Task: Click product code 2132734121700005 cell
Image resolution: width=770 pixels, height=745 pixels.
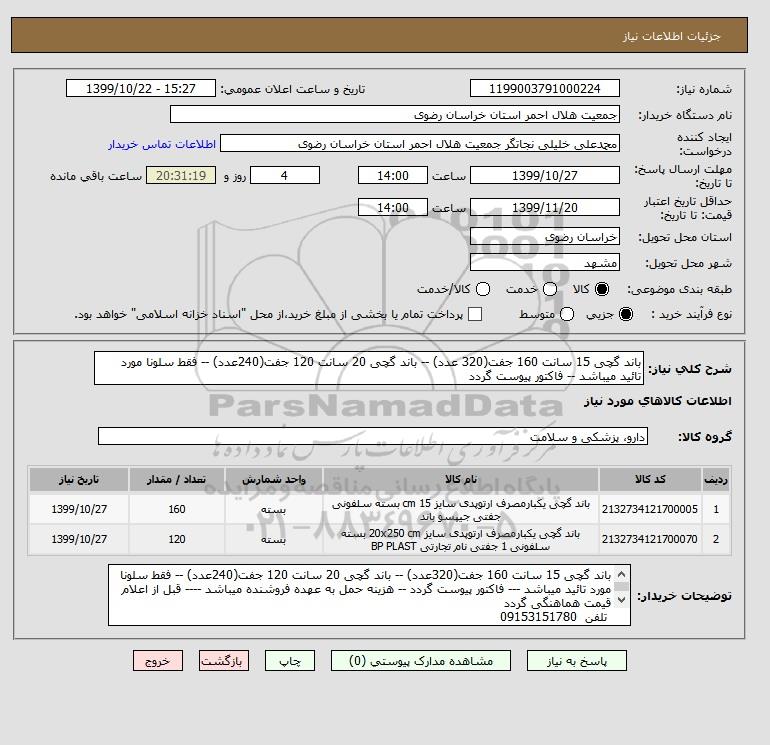Action: click(650, 509)
